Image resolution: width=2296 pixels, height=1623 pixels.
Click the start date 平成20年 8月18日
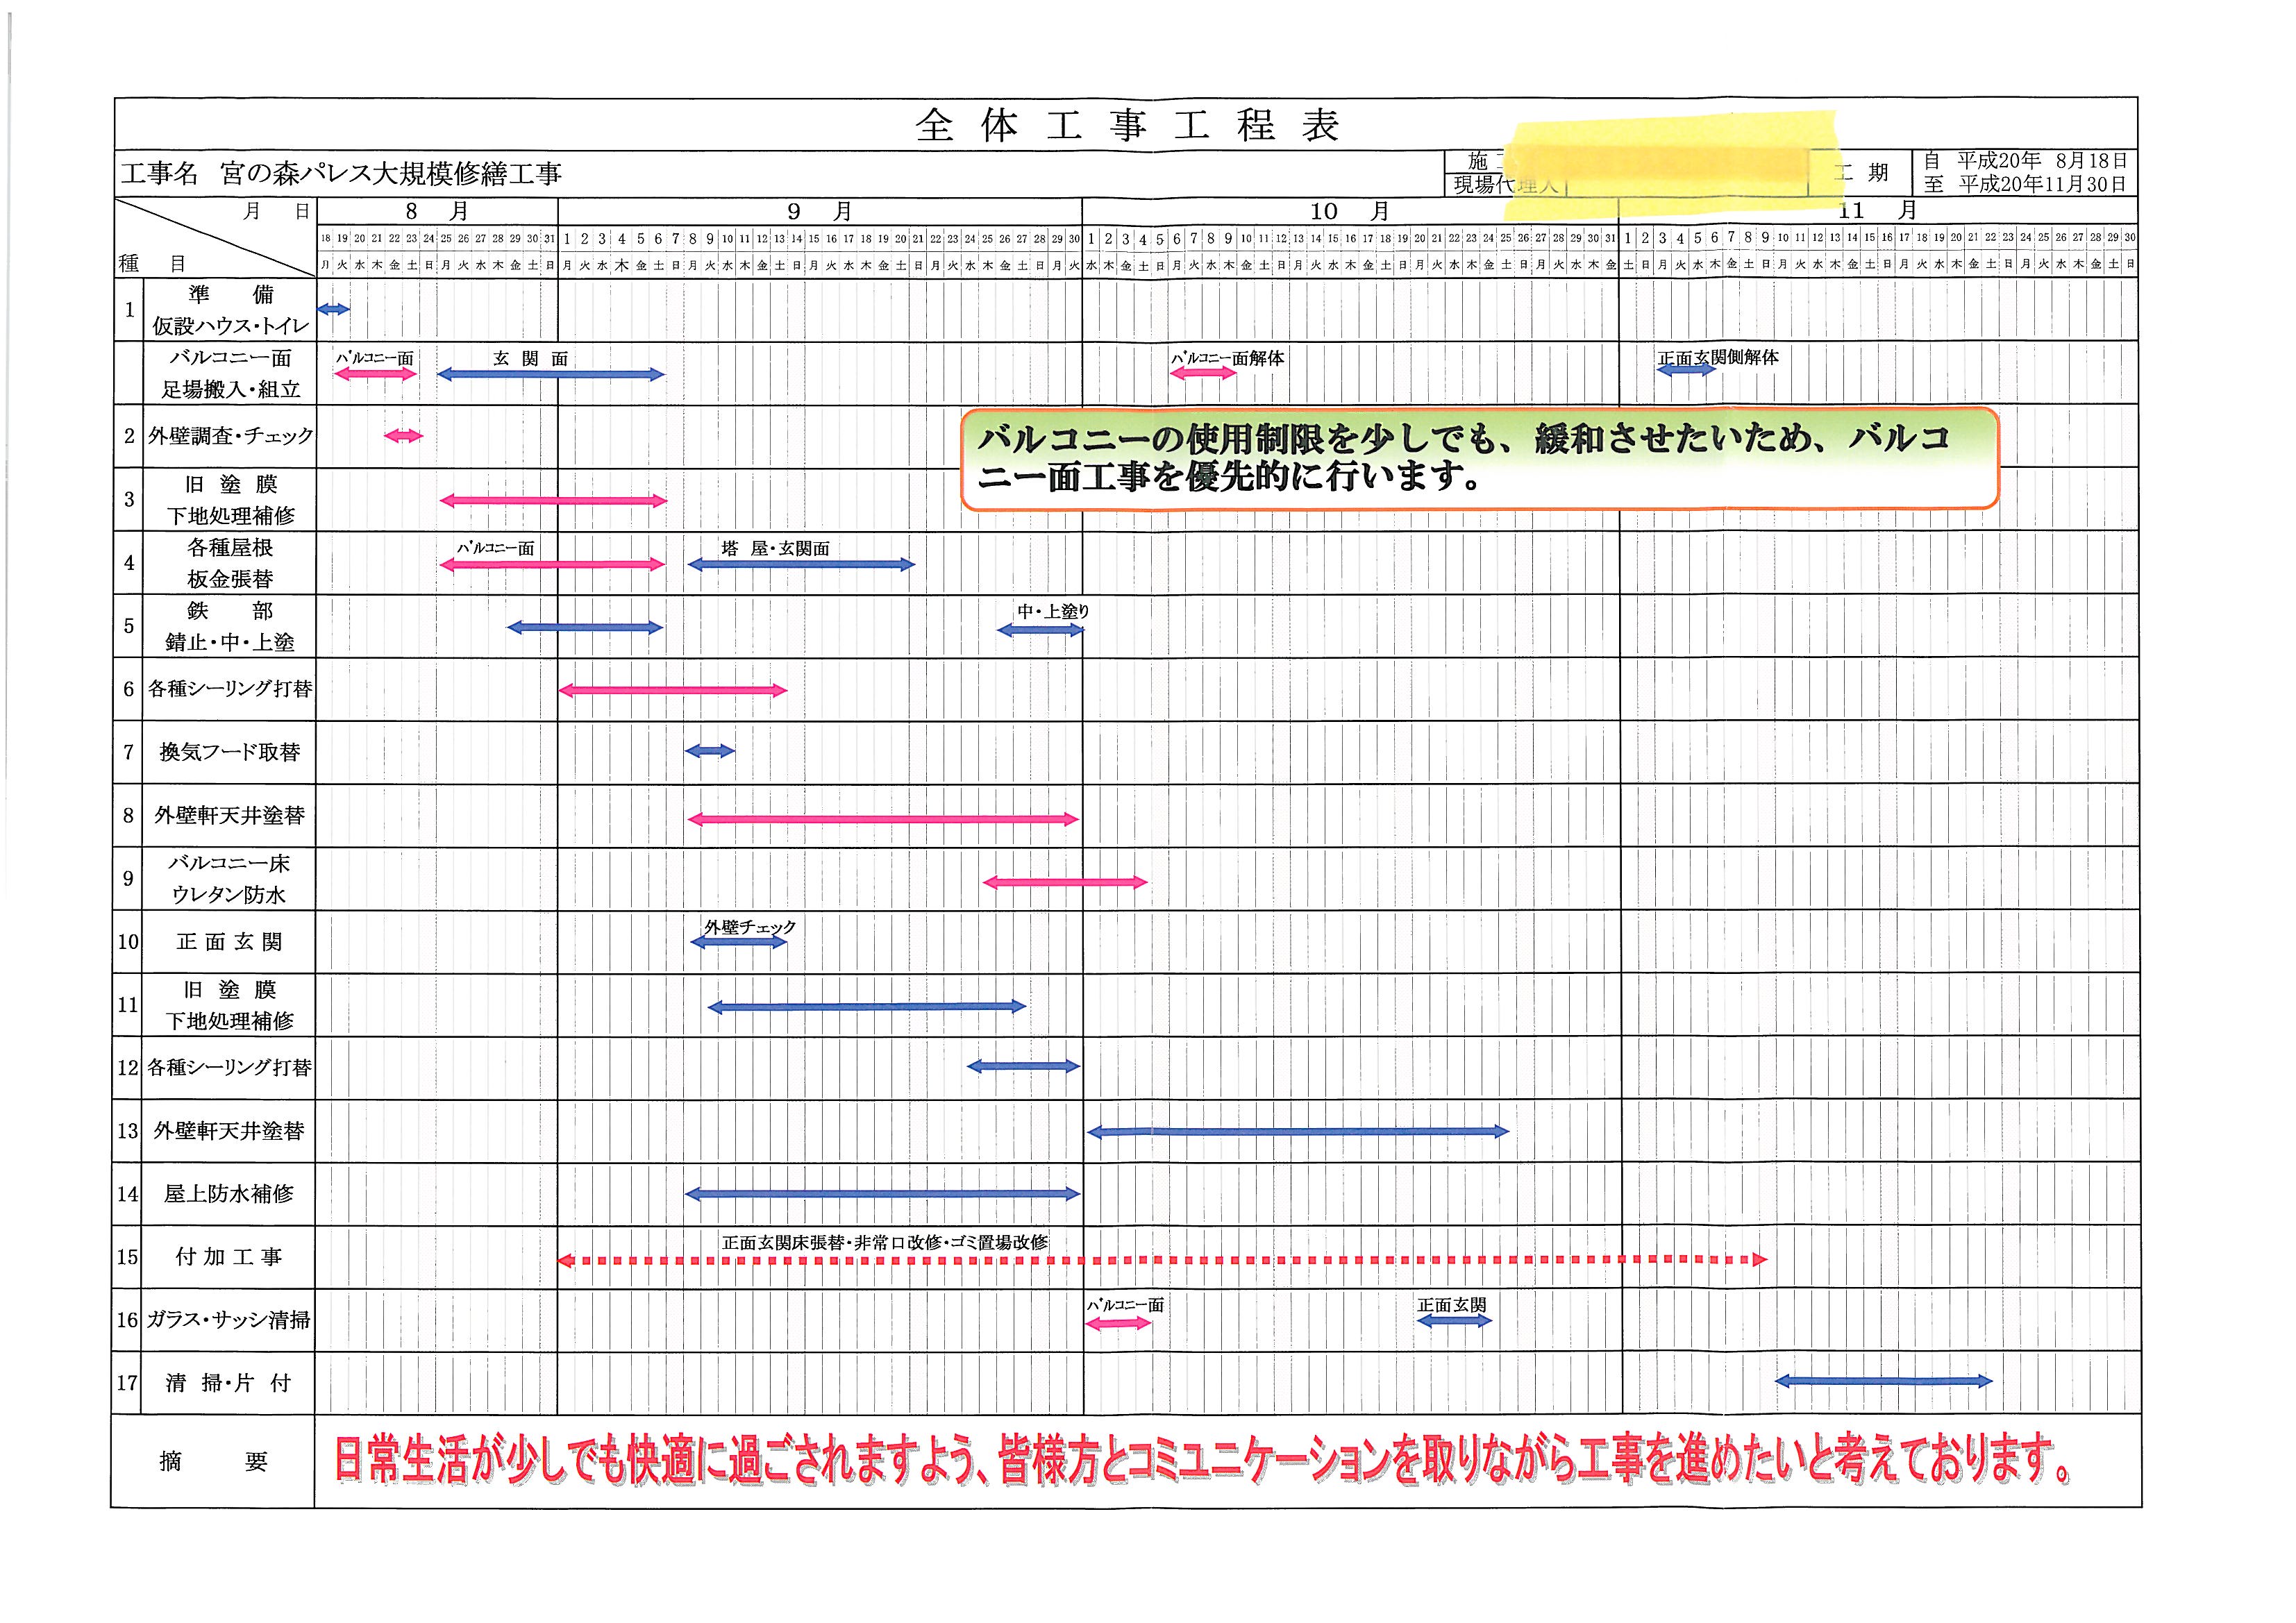(x=2042, y=161)
